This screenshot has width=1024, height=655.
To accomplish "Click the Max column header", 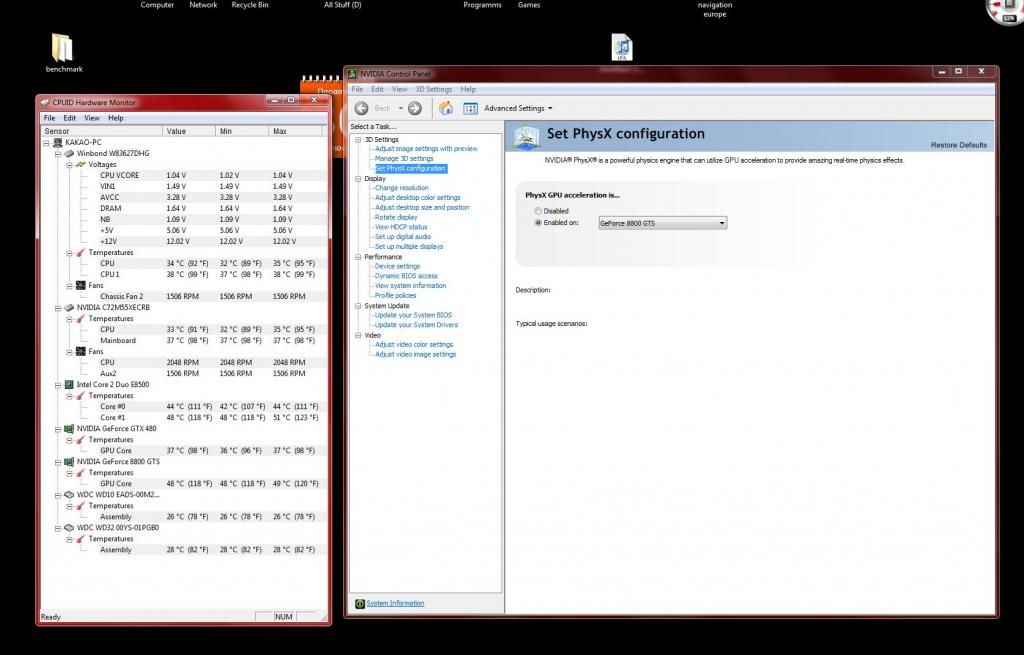I will pos(296,131).
